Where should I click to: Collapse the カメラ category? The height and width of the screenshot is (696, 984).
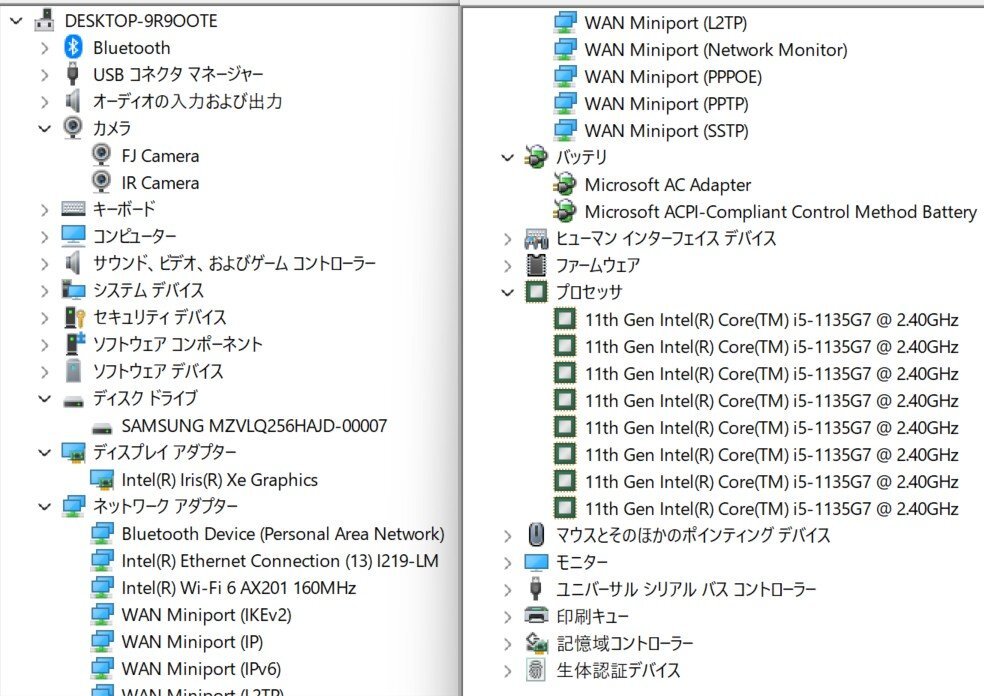(45, 129)
